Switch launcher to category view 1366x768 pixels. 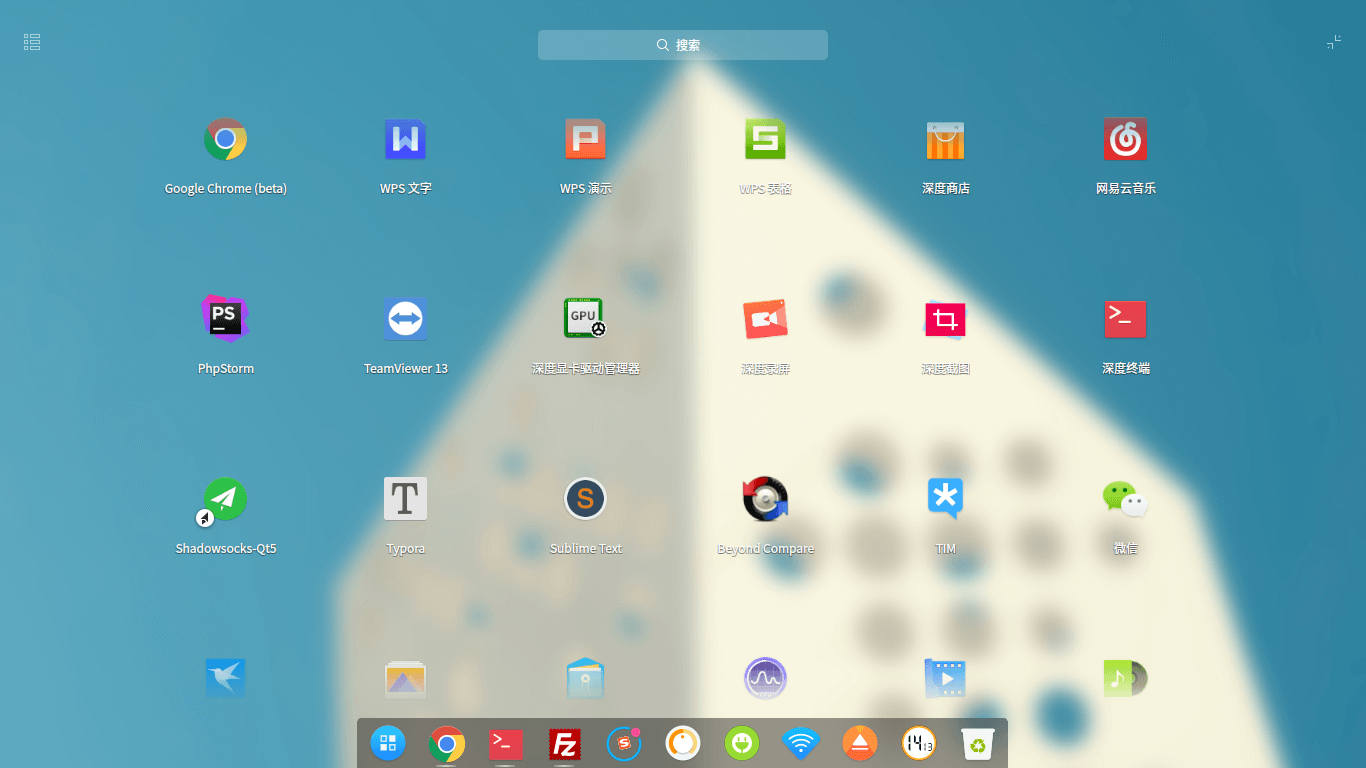coord(32,42)
